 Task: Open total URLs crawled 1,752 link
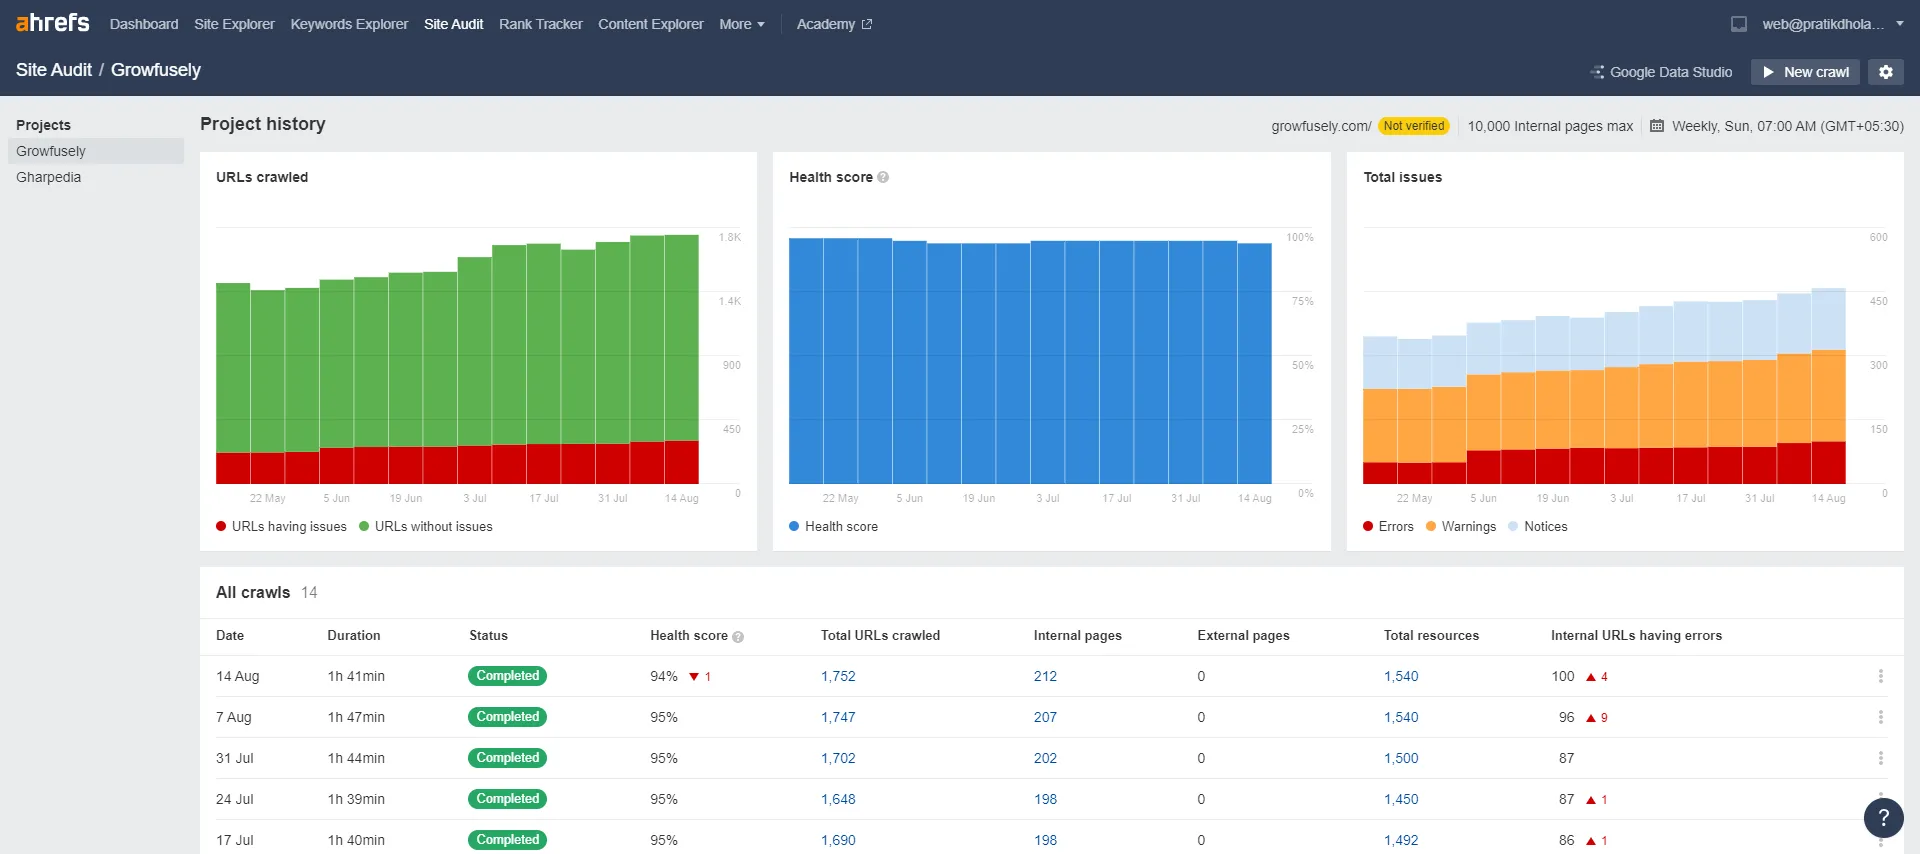(x=838, y=677)
